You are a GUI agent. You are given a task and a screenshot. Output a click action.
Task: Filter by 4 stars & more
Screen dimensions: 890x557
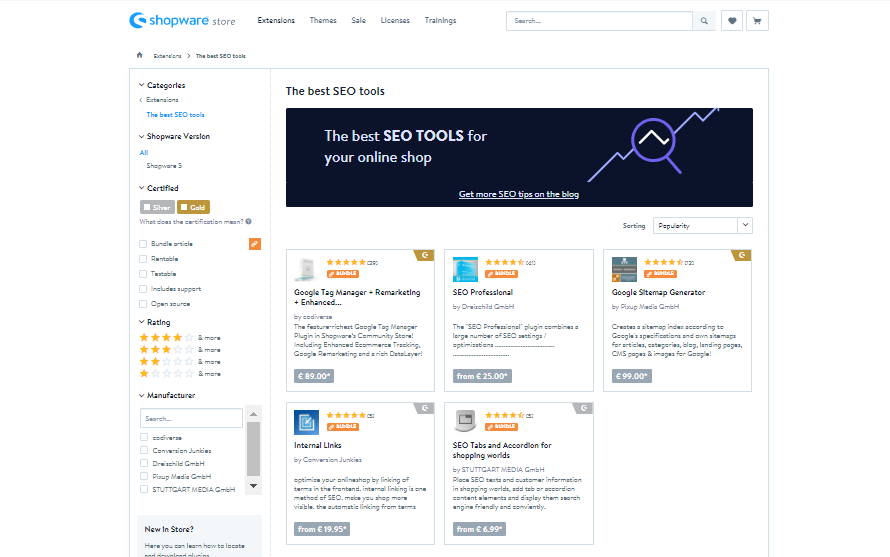click(180, 338)
